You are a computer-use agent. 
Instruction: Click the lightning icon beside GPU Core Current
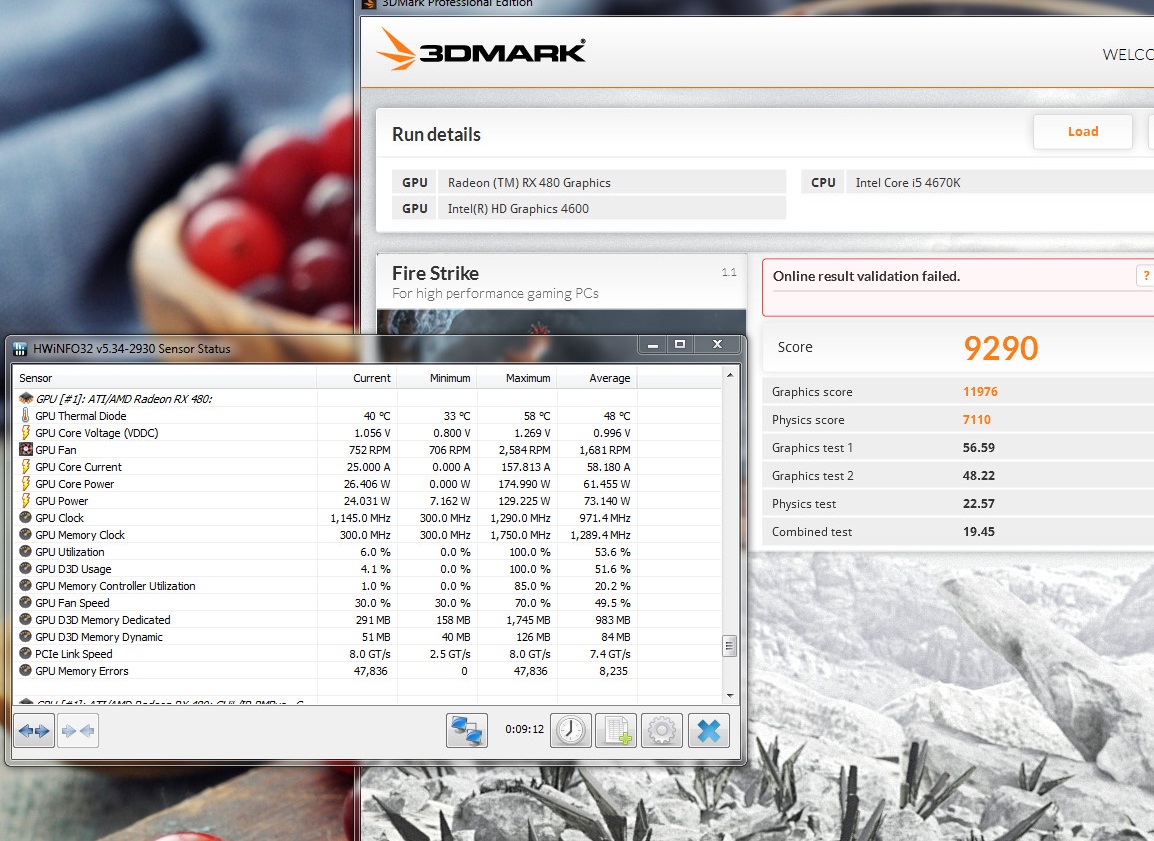(26, 466)
